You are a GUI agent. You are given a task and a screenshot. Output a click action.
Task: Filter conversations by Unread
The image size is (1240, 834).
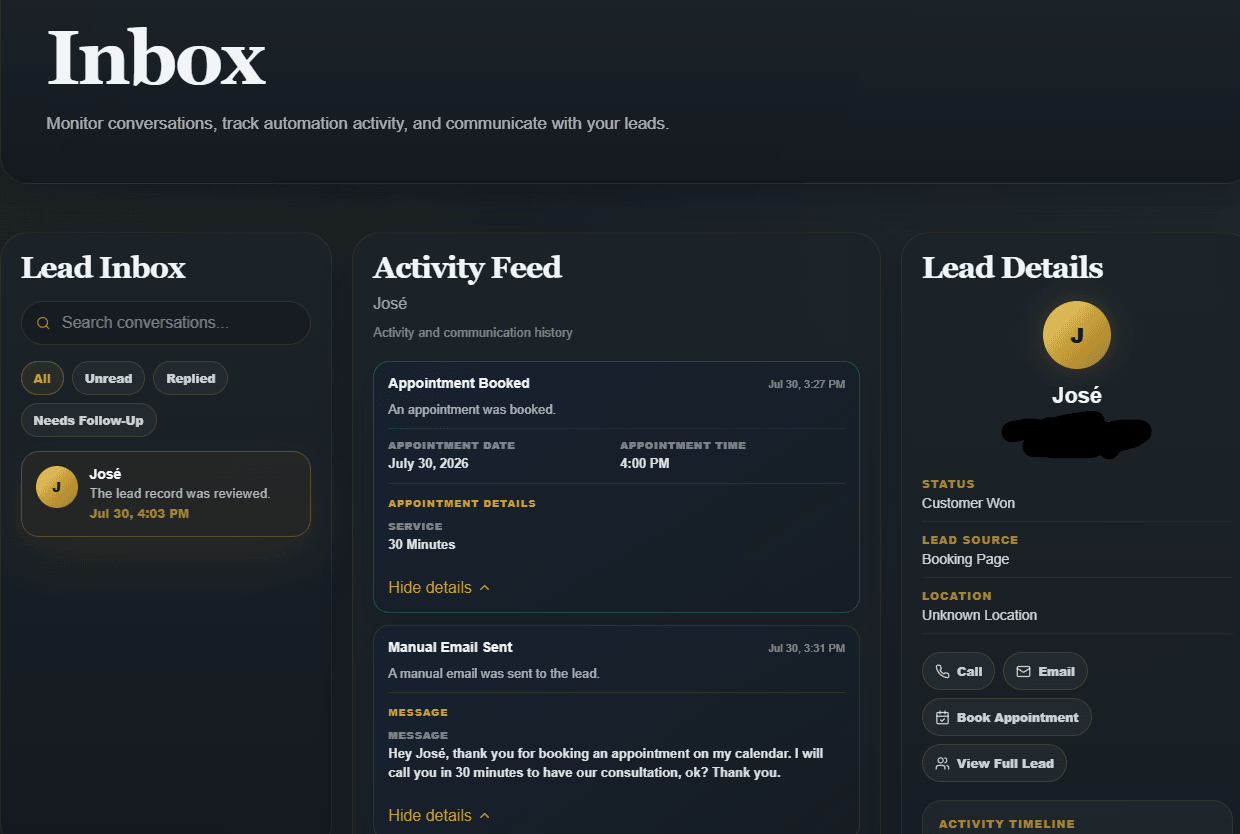pos(108,379)
